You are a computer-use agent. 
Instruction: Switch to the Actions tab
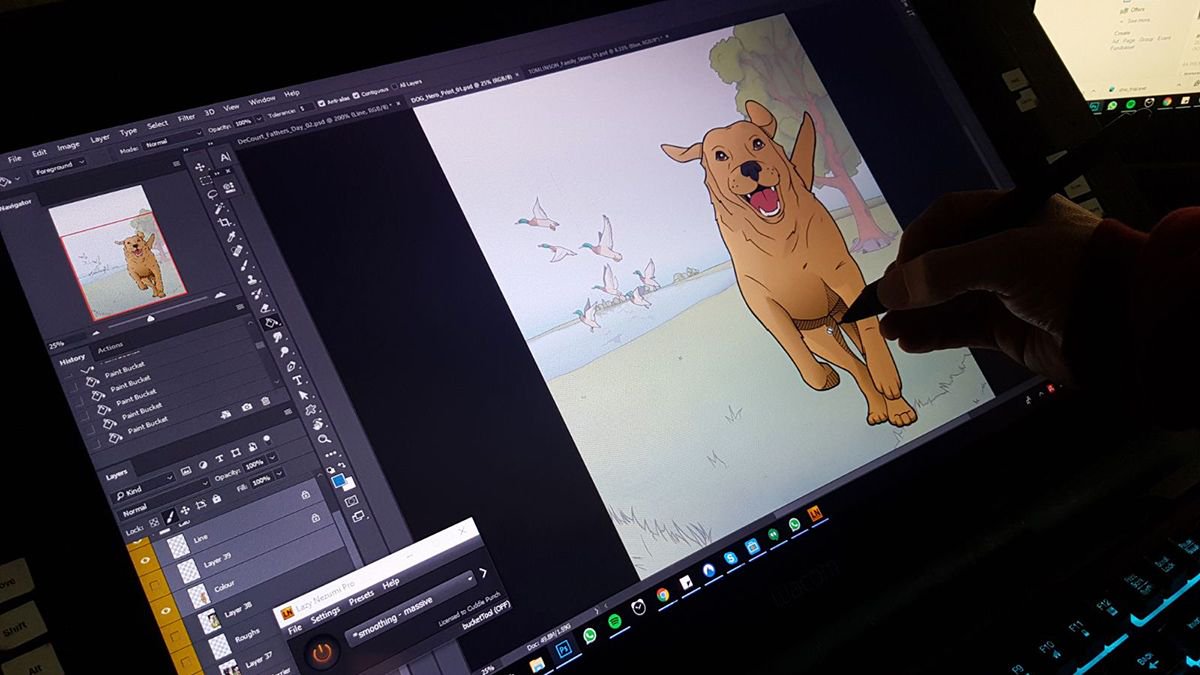tap(110, 347)
